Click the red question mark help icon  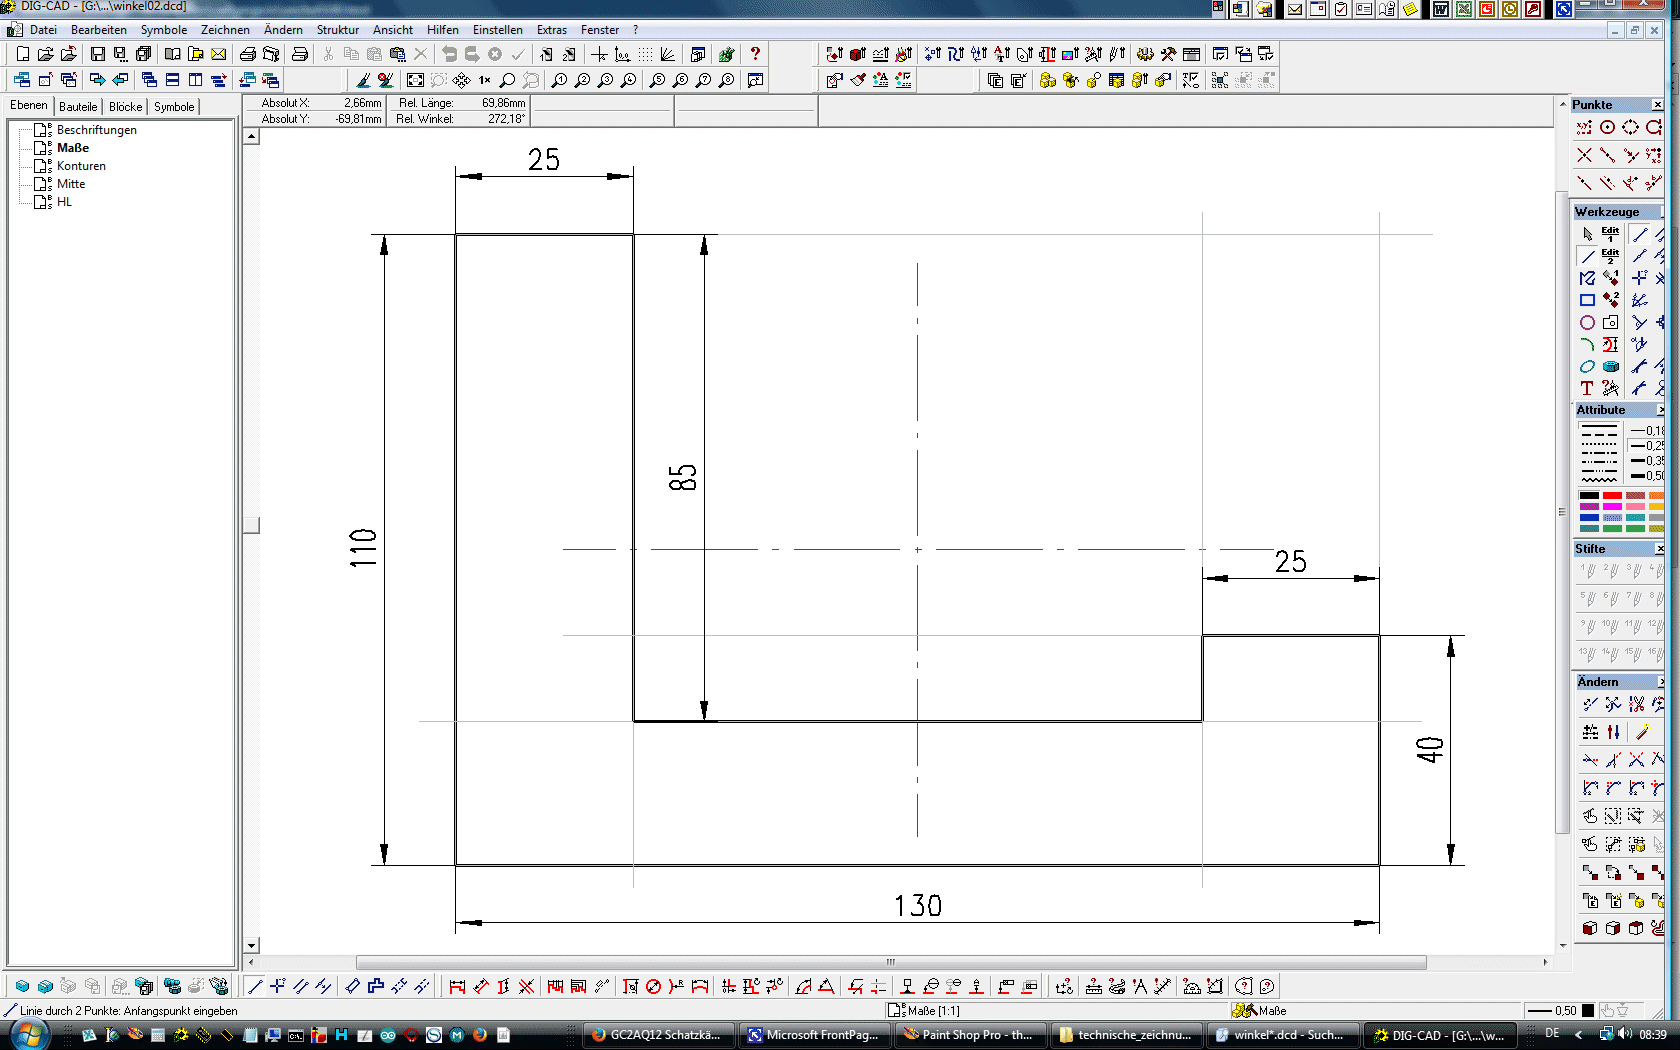point(755,54)
